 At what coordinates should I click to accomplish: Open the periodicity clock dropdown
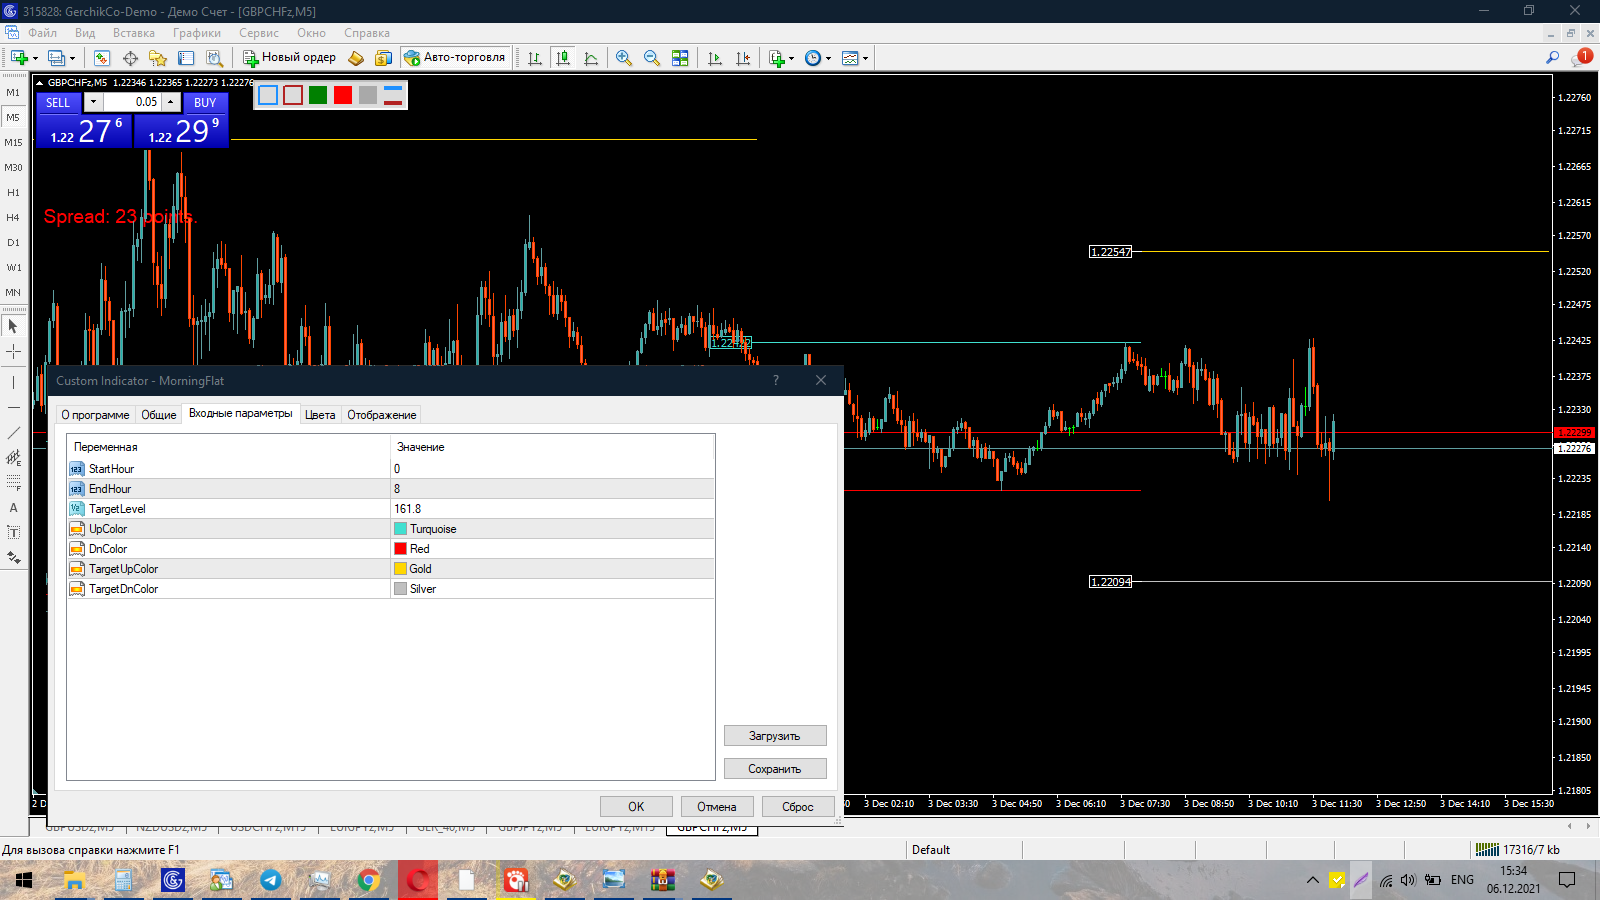pyautogui.click(x=828, y=58)
